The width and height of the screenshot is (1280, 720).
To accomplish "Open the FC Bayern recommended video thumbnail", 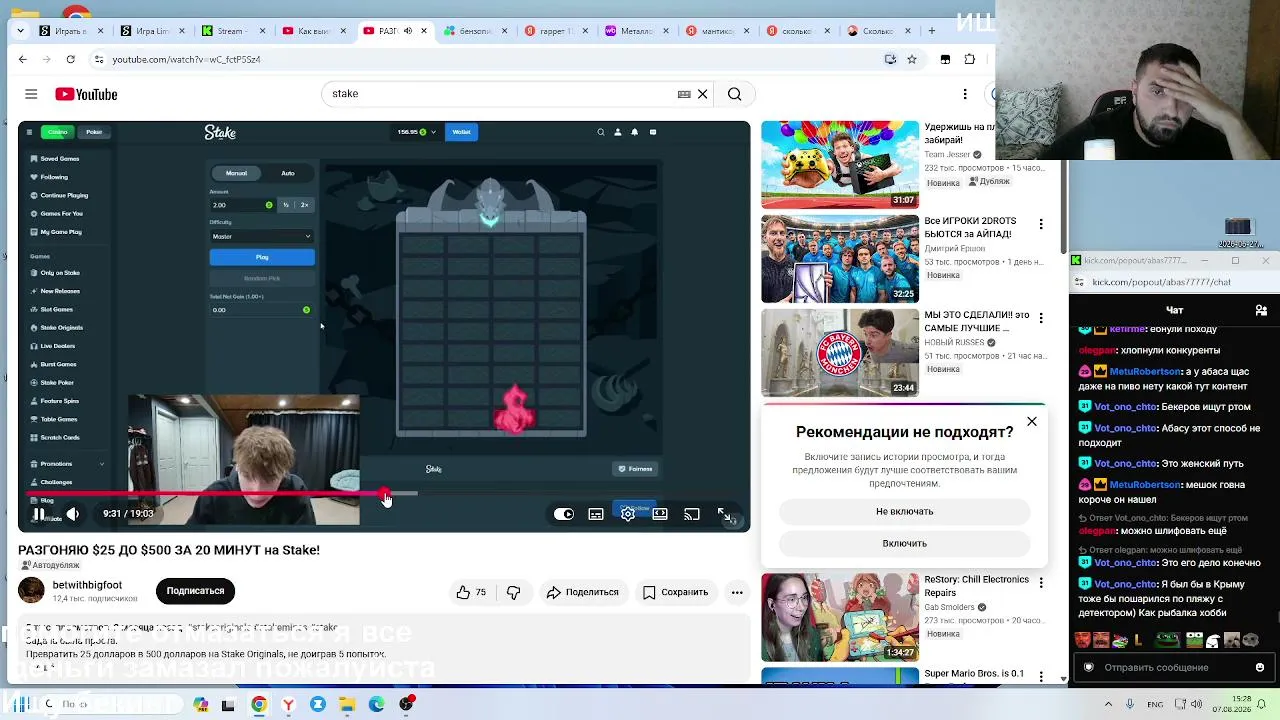I will point(840,353).
